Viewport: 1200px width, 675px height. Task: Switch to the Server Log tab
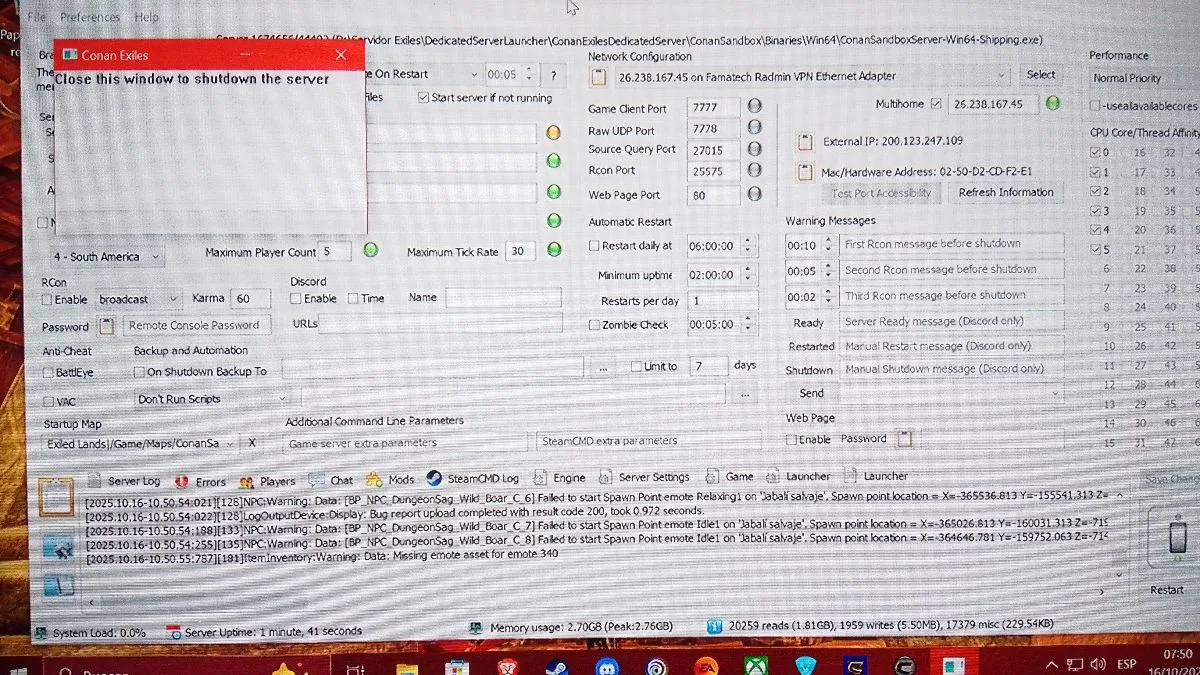[123, 481]
